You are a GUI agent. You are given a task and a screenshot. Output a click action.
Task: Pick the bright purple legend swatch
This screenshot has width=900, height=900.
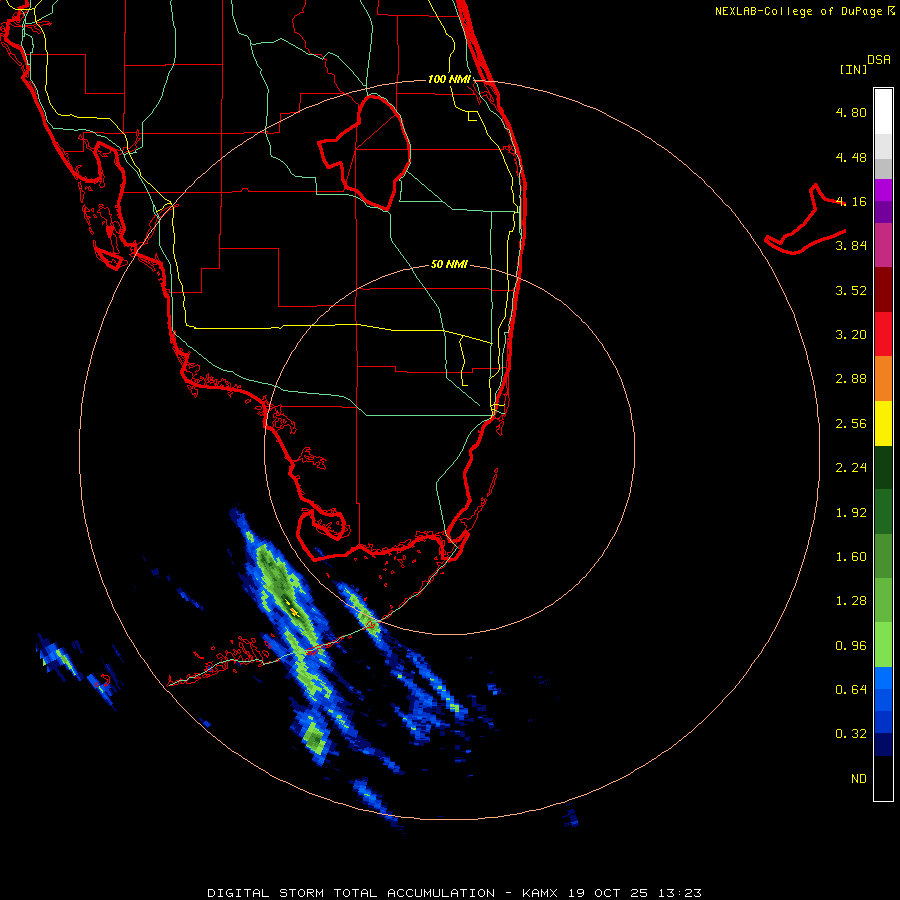(x=883, y=190)
